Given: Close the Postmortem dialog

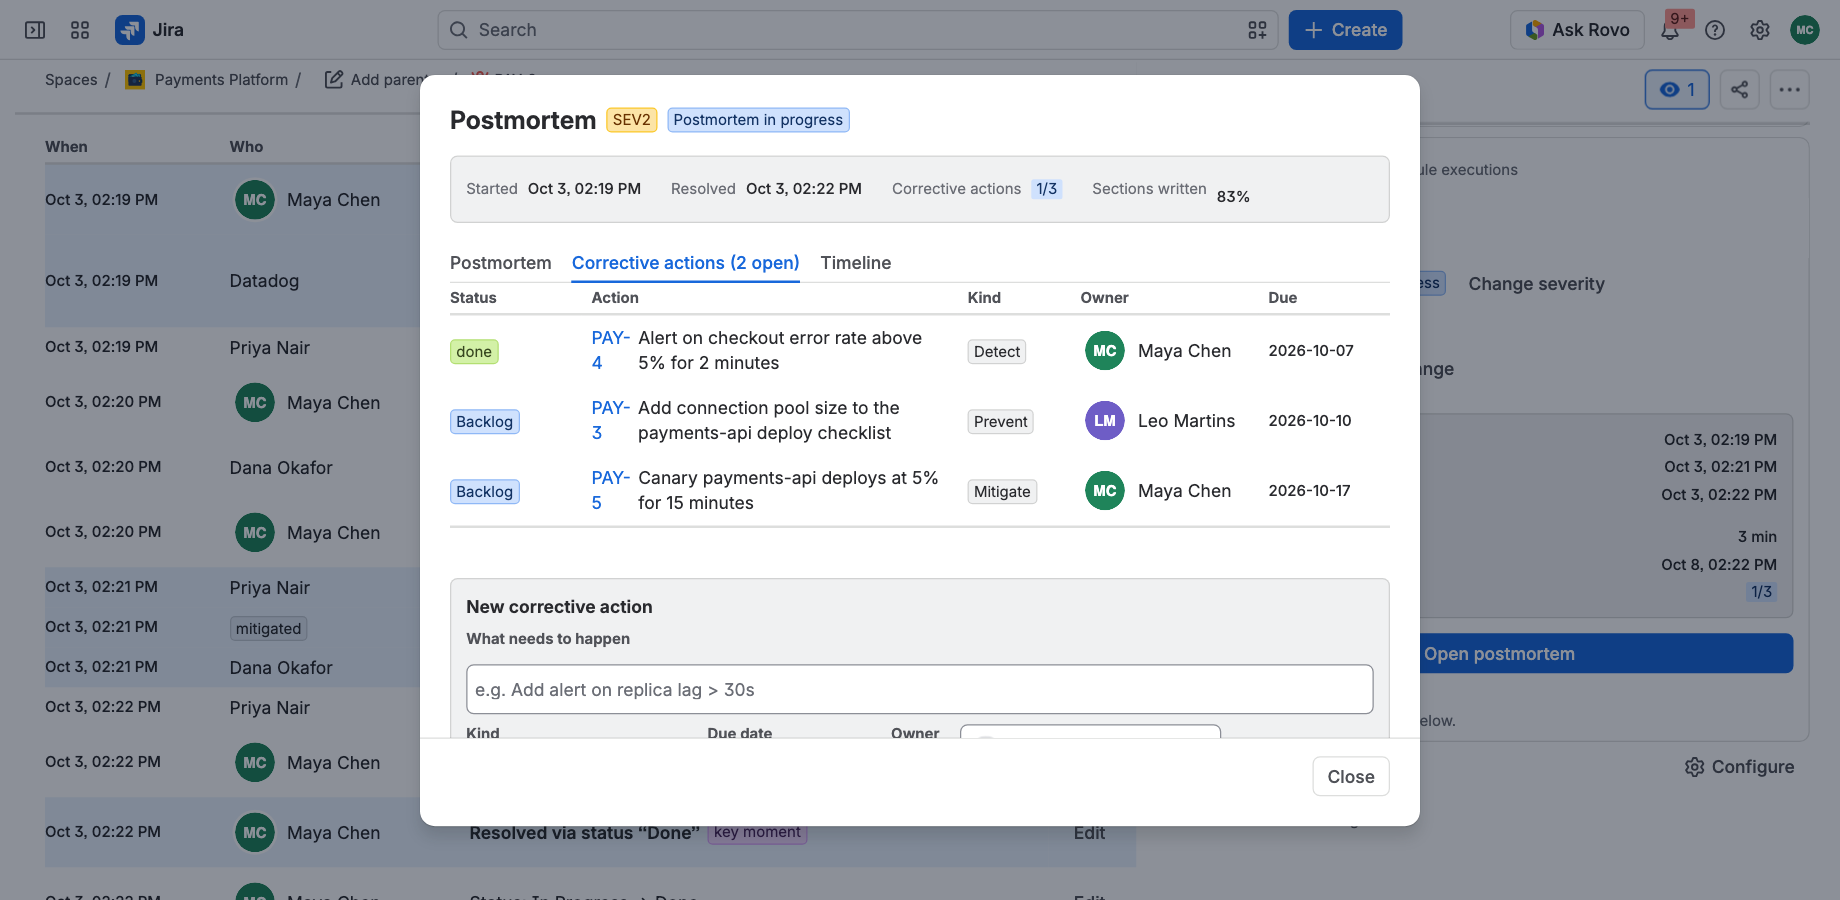Looking at the screenshot, I should [1351, 777].
